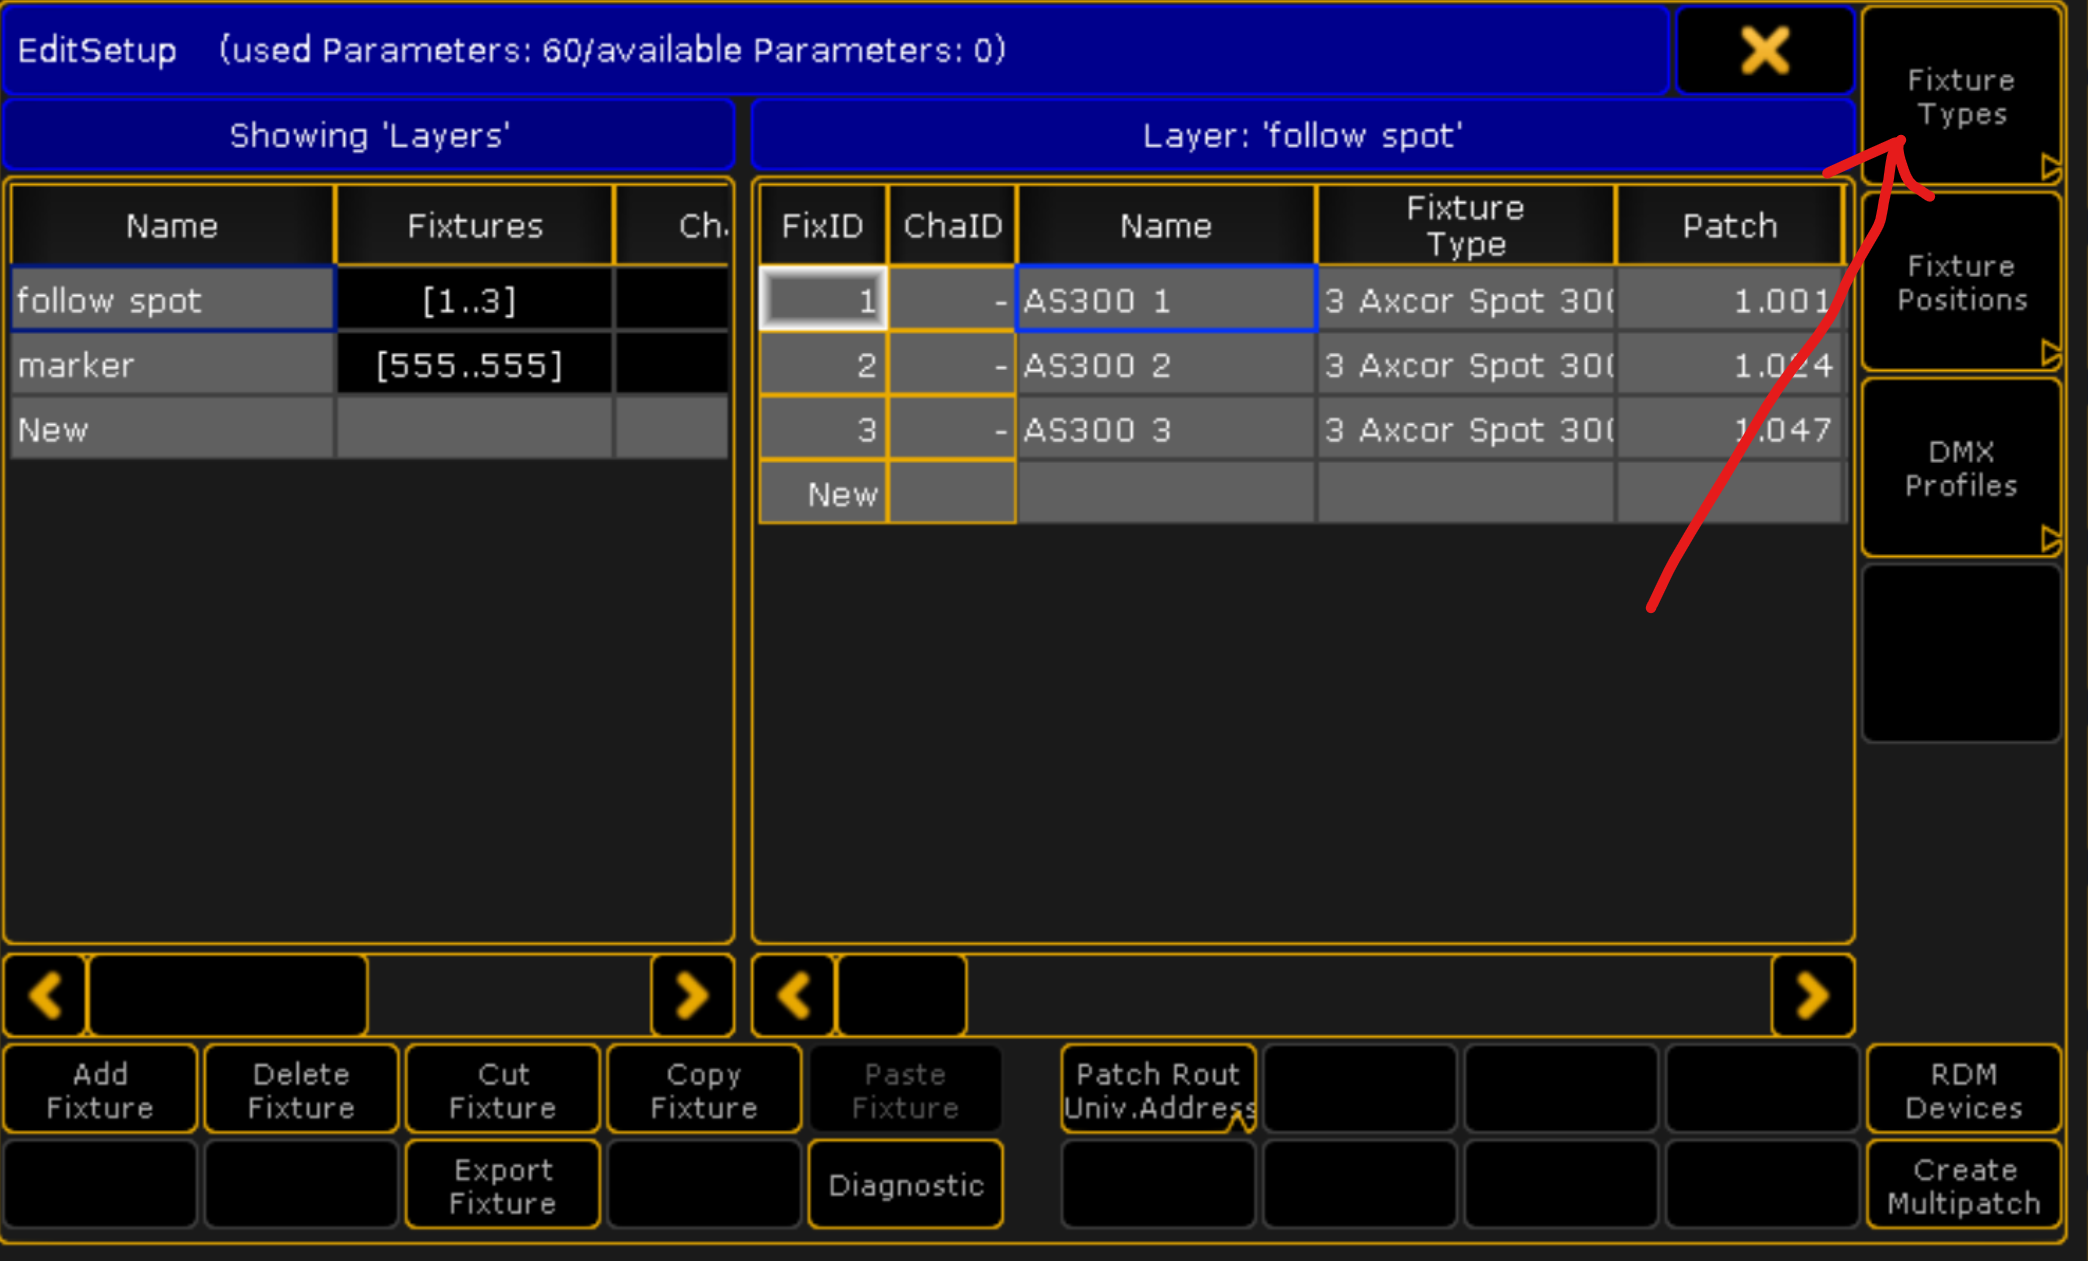The image size is (2088, 1261).
Task: Click the [1..3] fixtures cell
Action: pos(474,299)
